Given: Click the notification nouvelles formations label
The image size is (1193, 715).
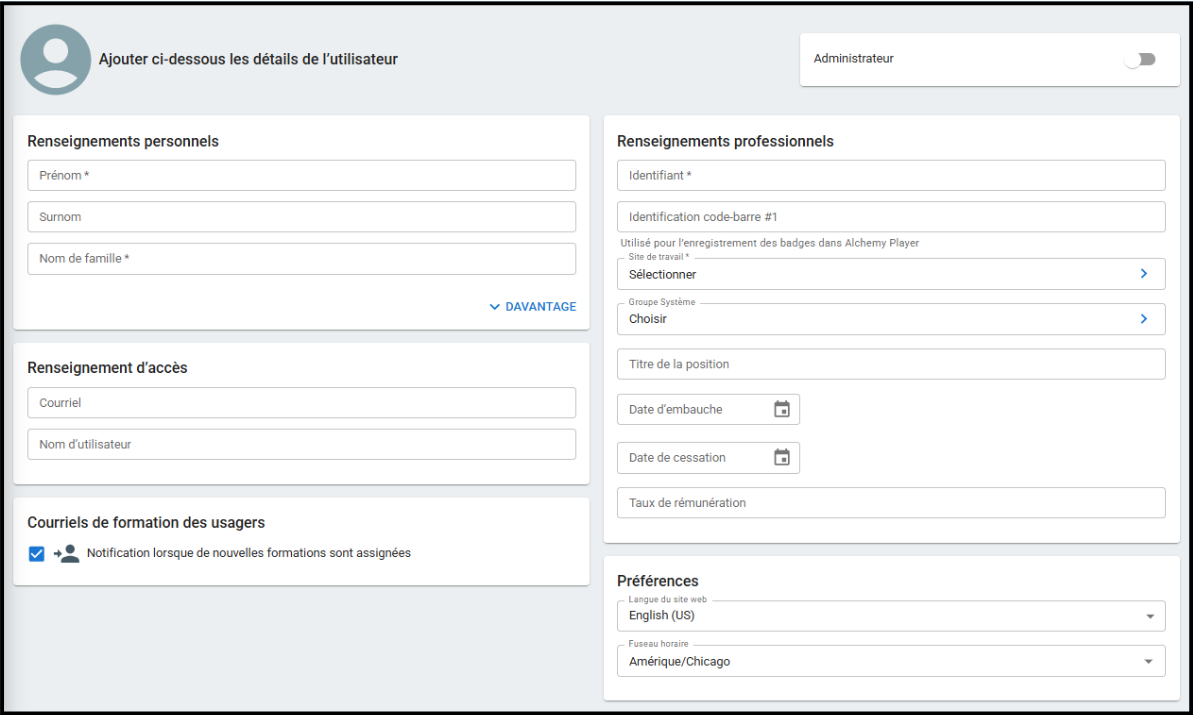Looking at the screenshot, I should tap(249, 553).
